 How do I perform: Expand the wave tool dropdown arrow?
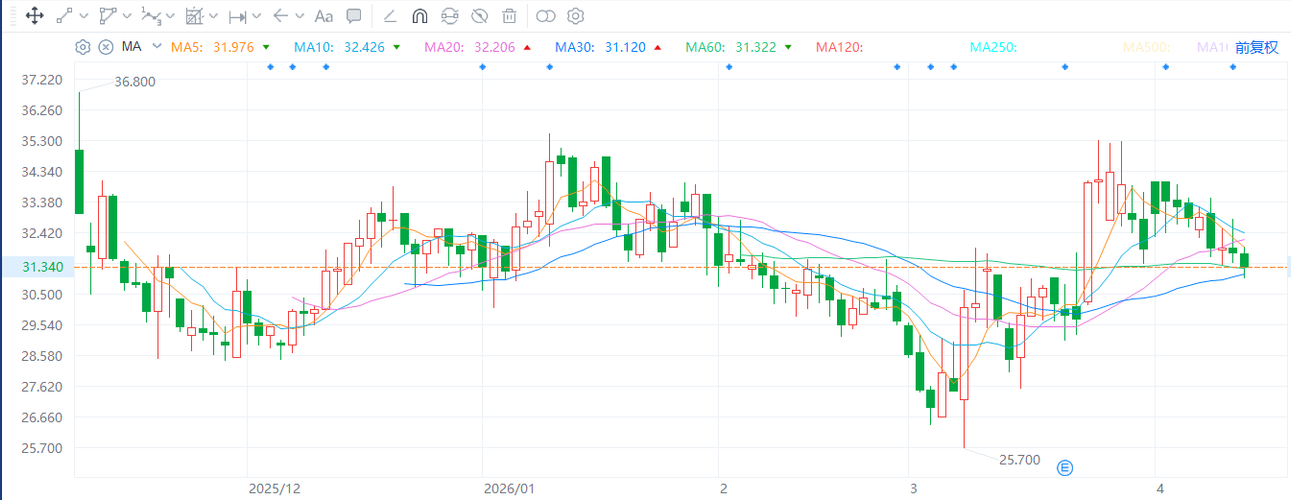tap(170, 16)
